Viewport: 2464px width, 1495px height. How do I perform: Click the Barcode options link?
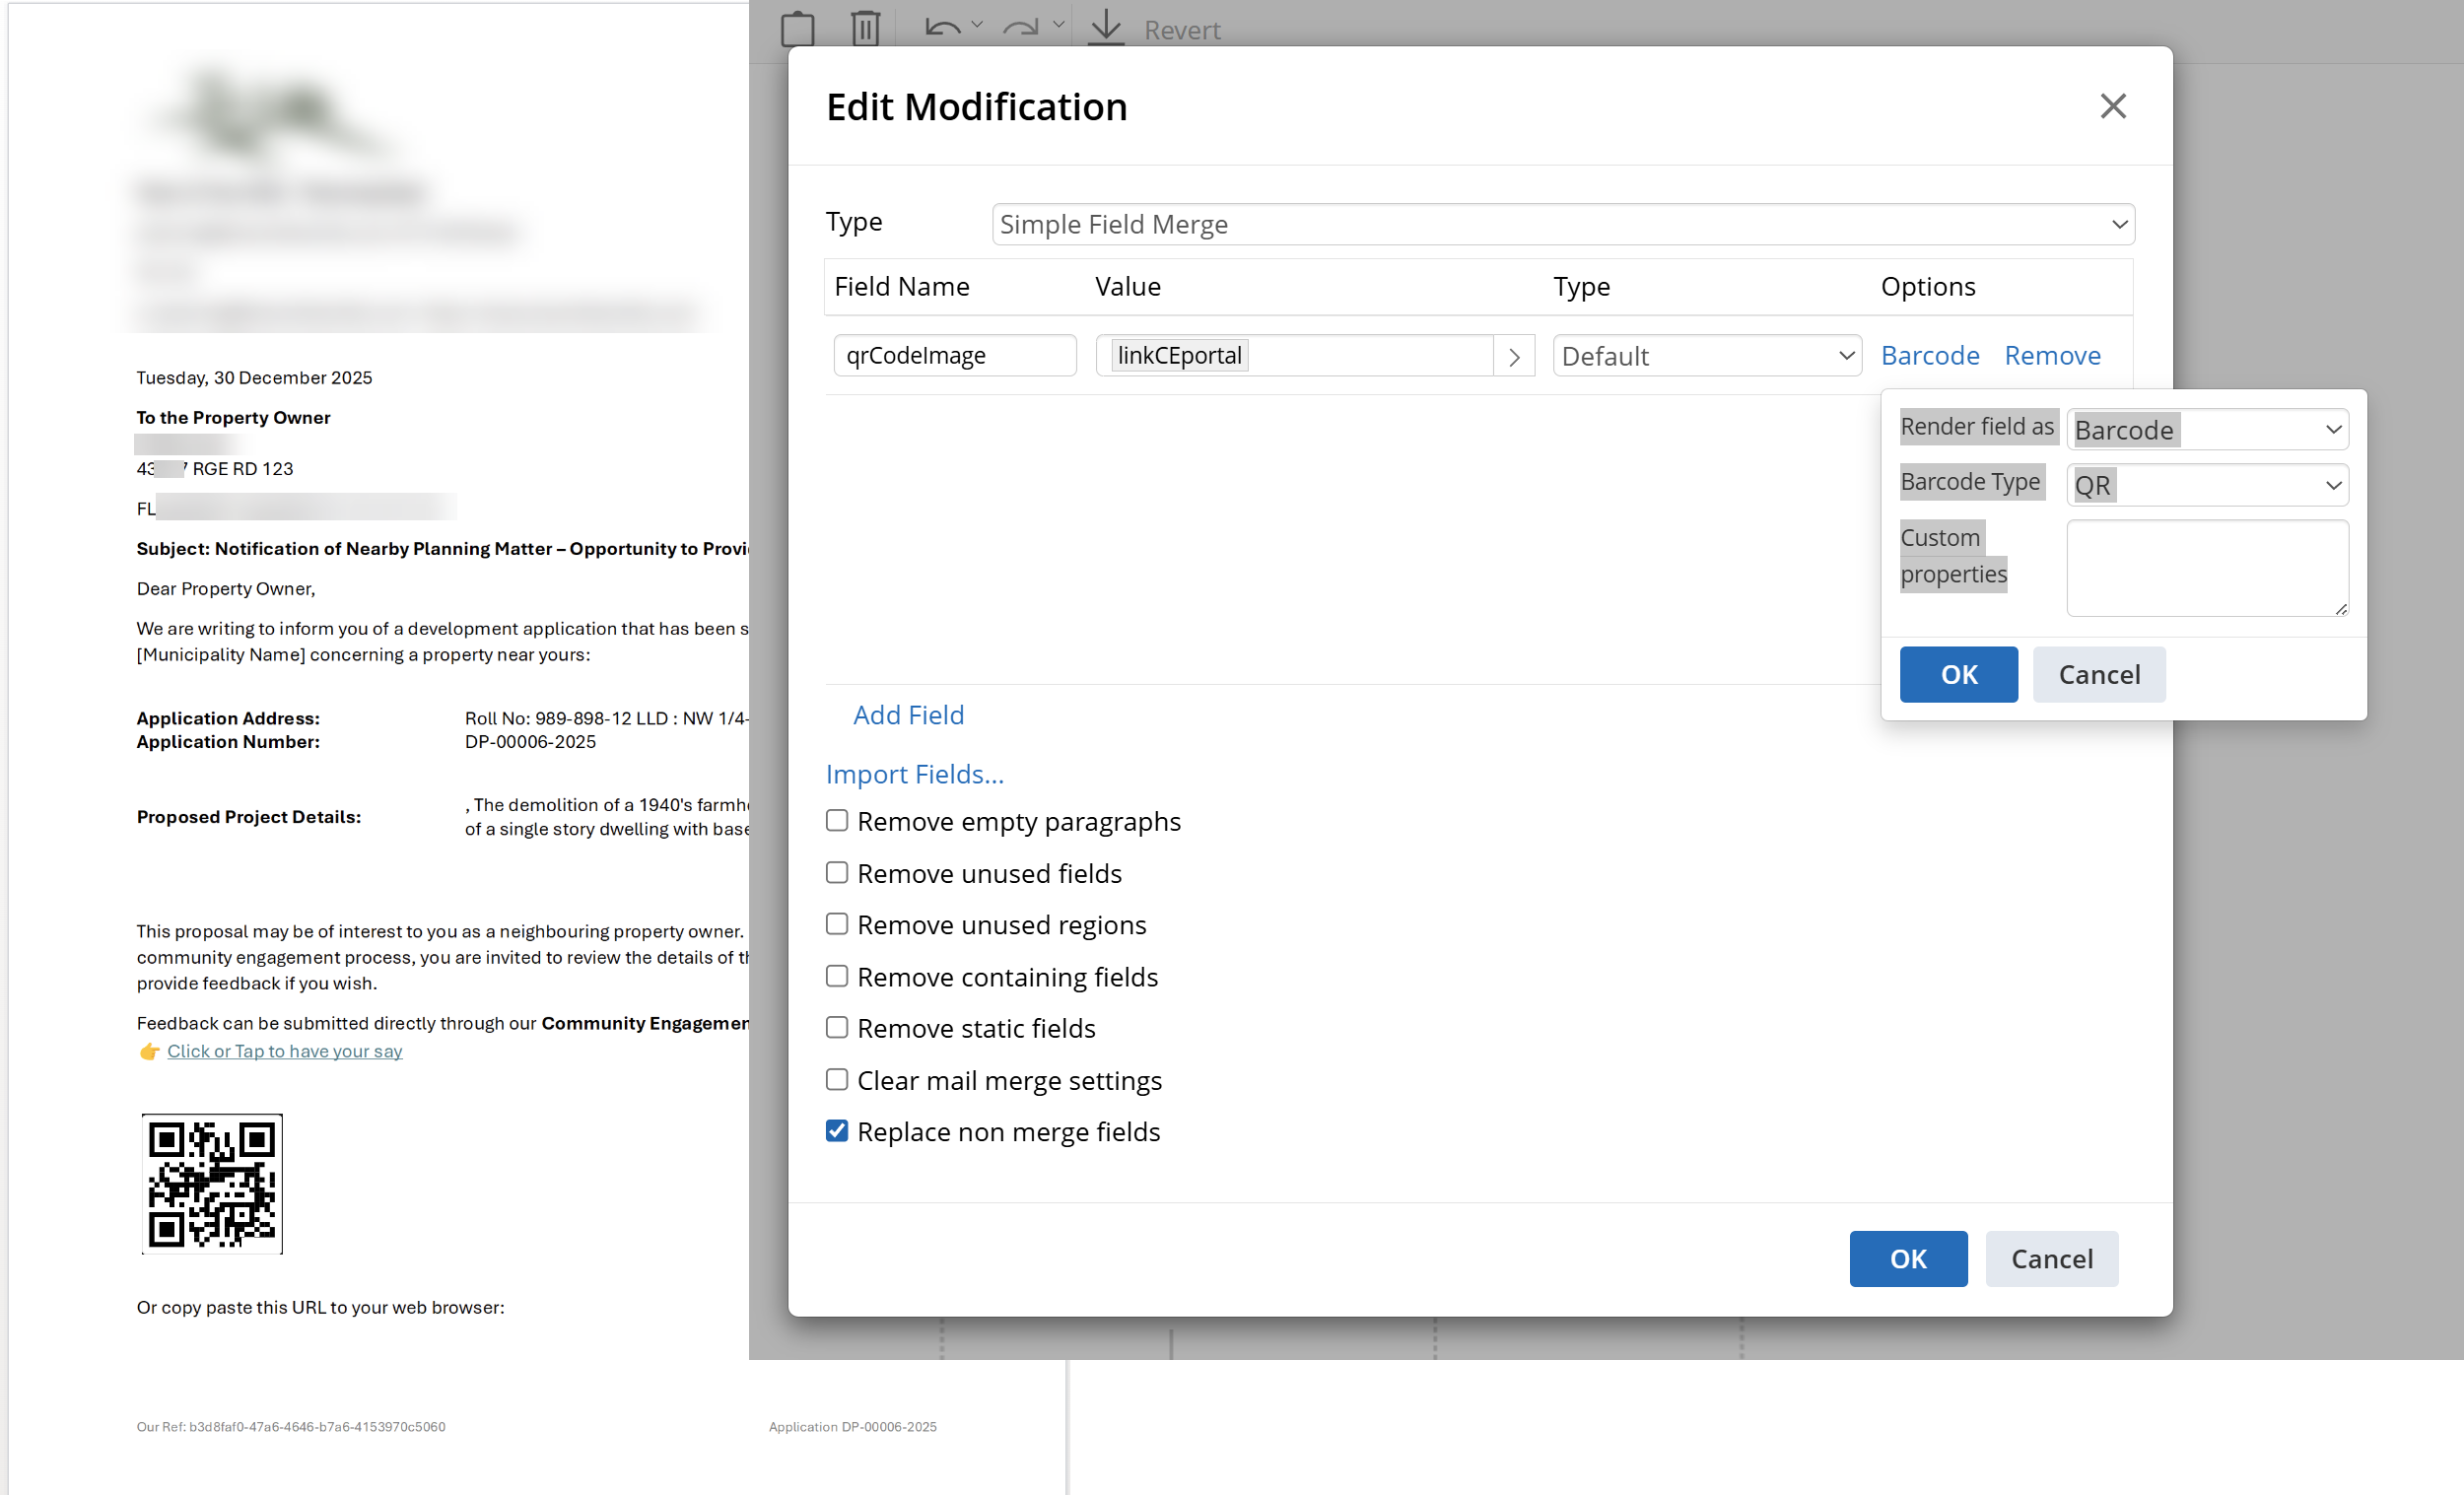(1929, 356)
